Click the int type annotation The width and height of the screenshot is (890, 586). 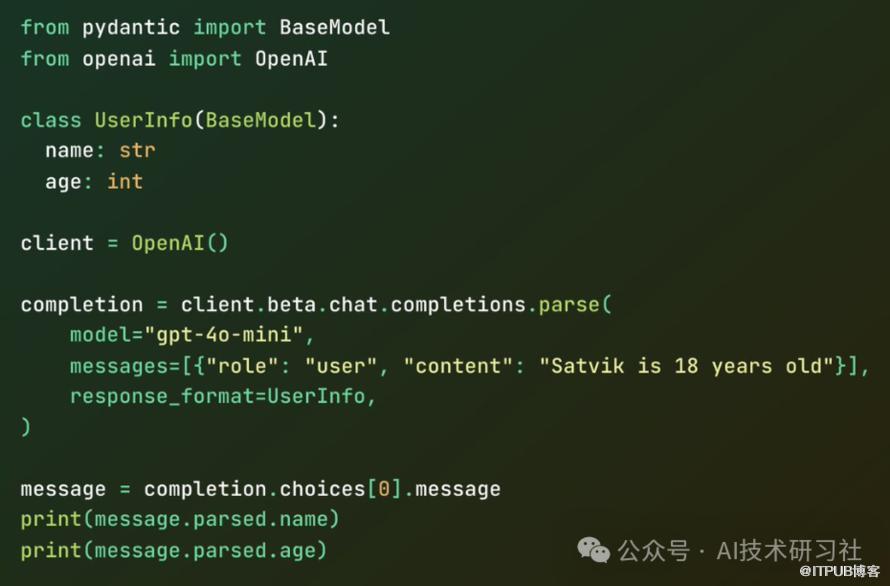pyautogui.click(x=125, y=181)
